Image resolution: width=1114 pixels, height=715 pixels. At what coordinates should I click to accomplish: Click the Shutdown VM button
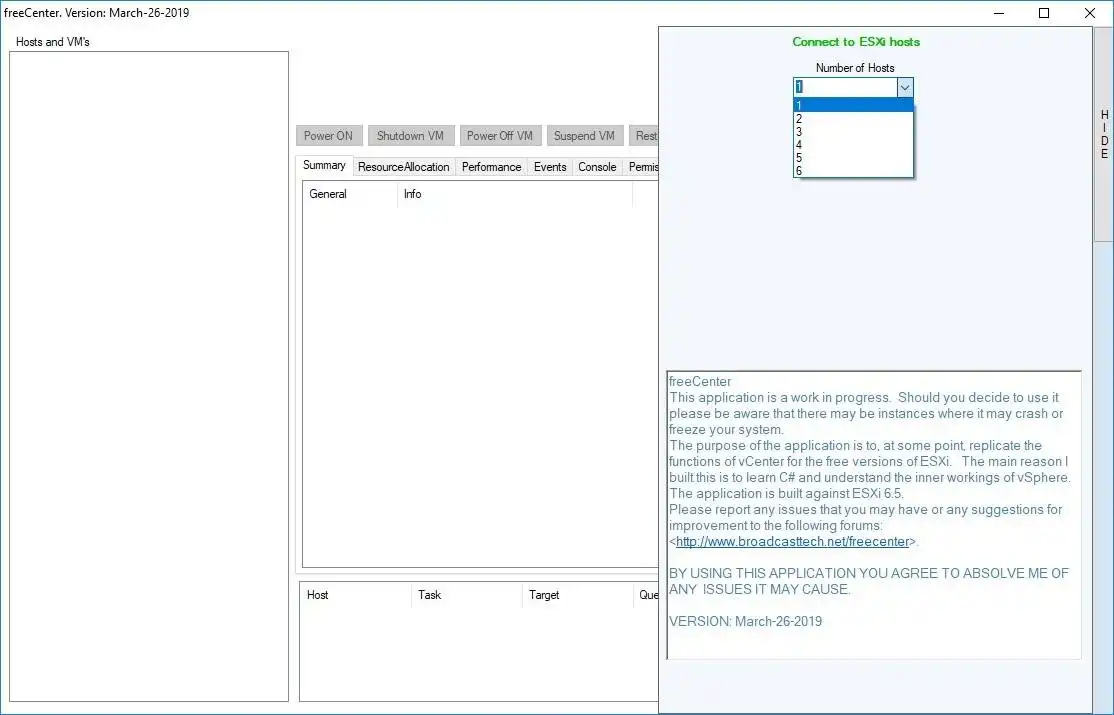(x=410, y=136)
